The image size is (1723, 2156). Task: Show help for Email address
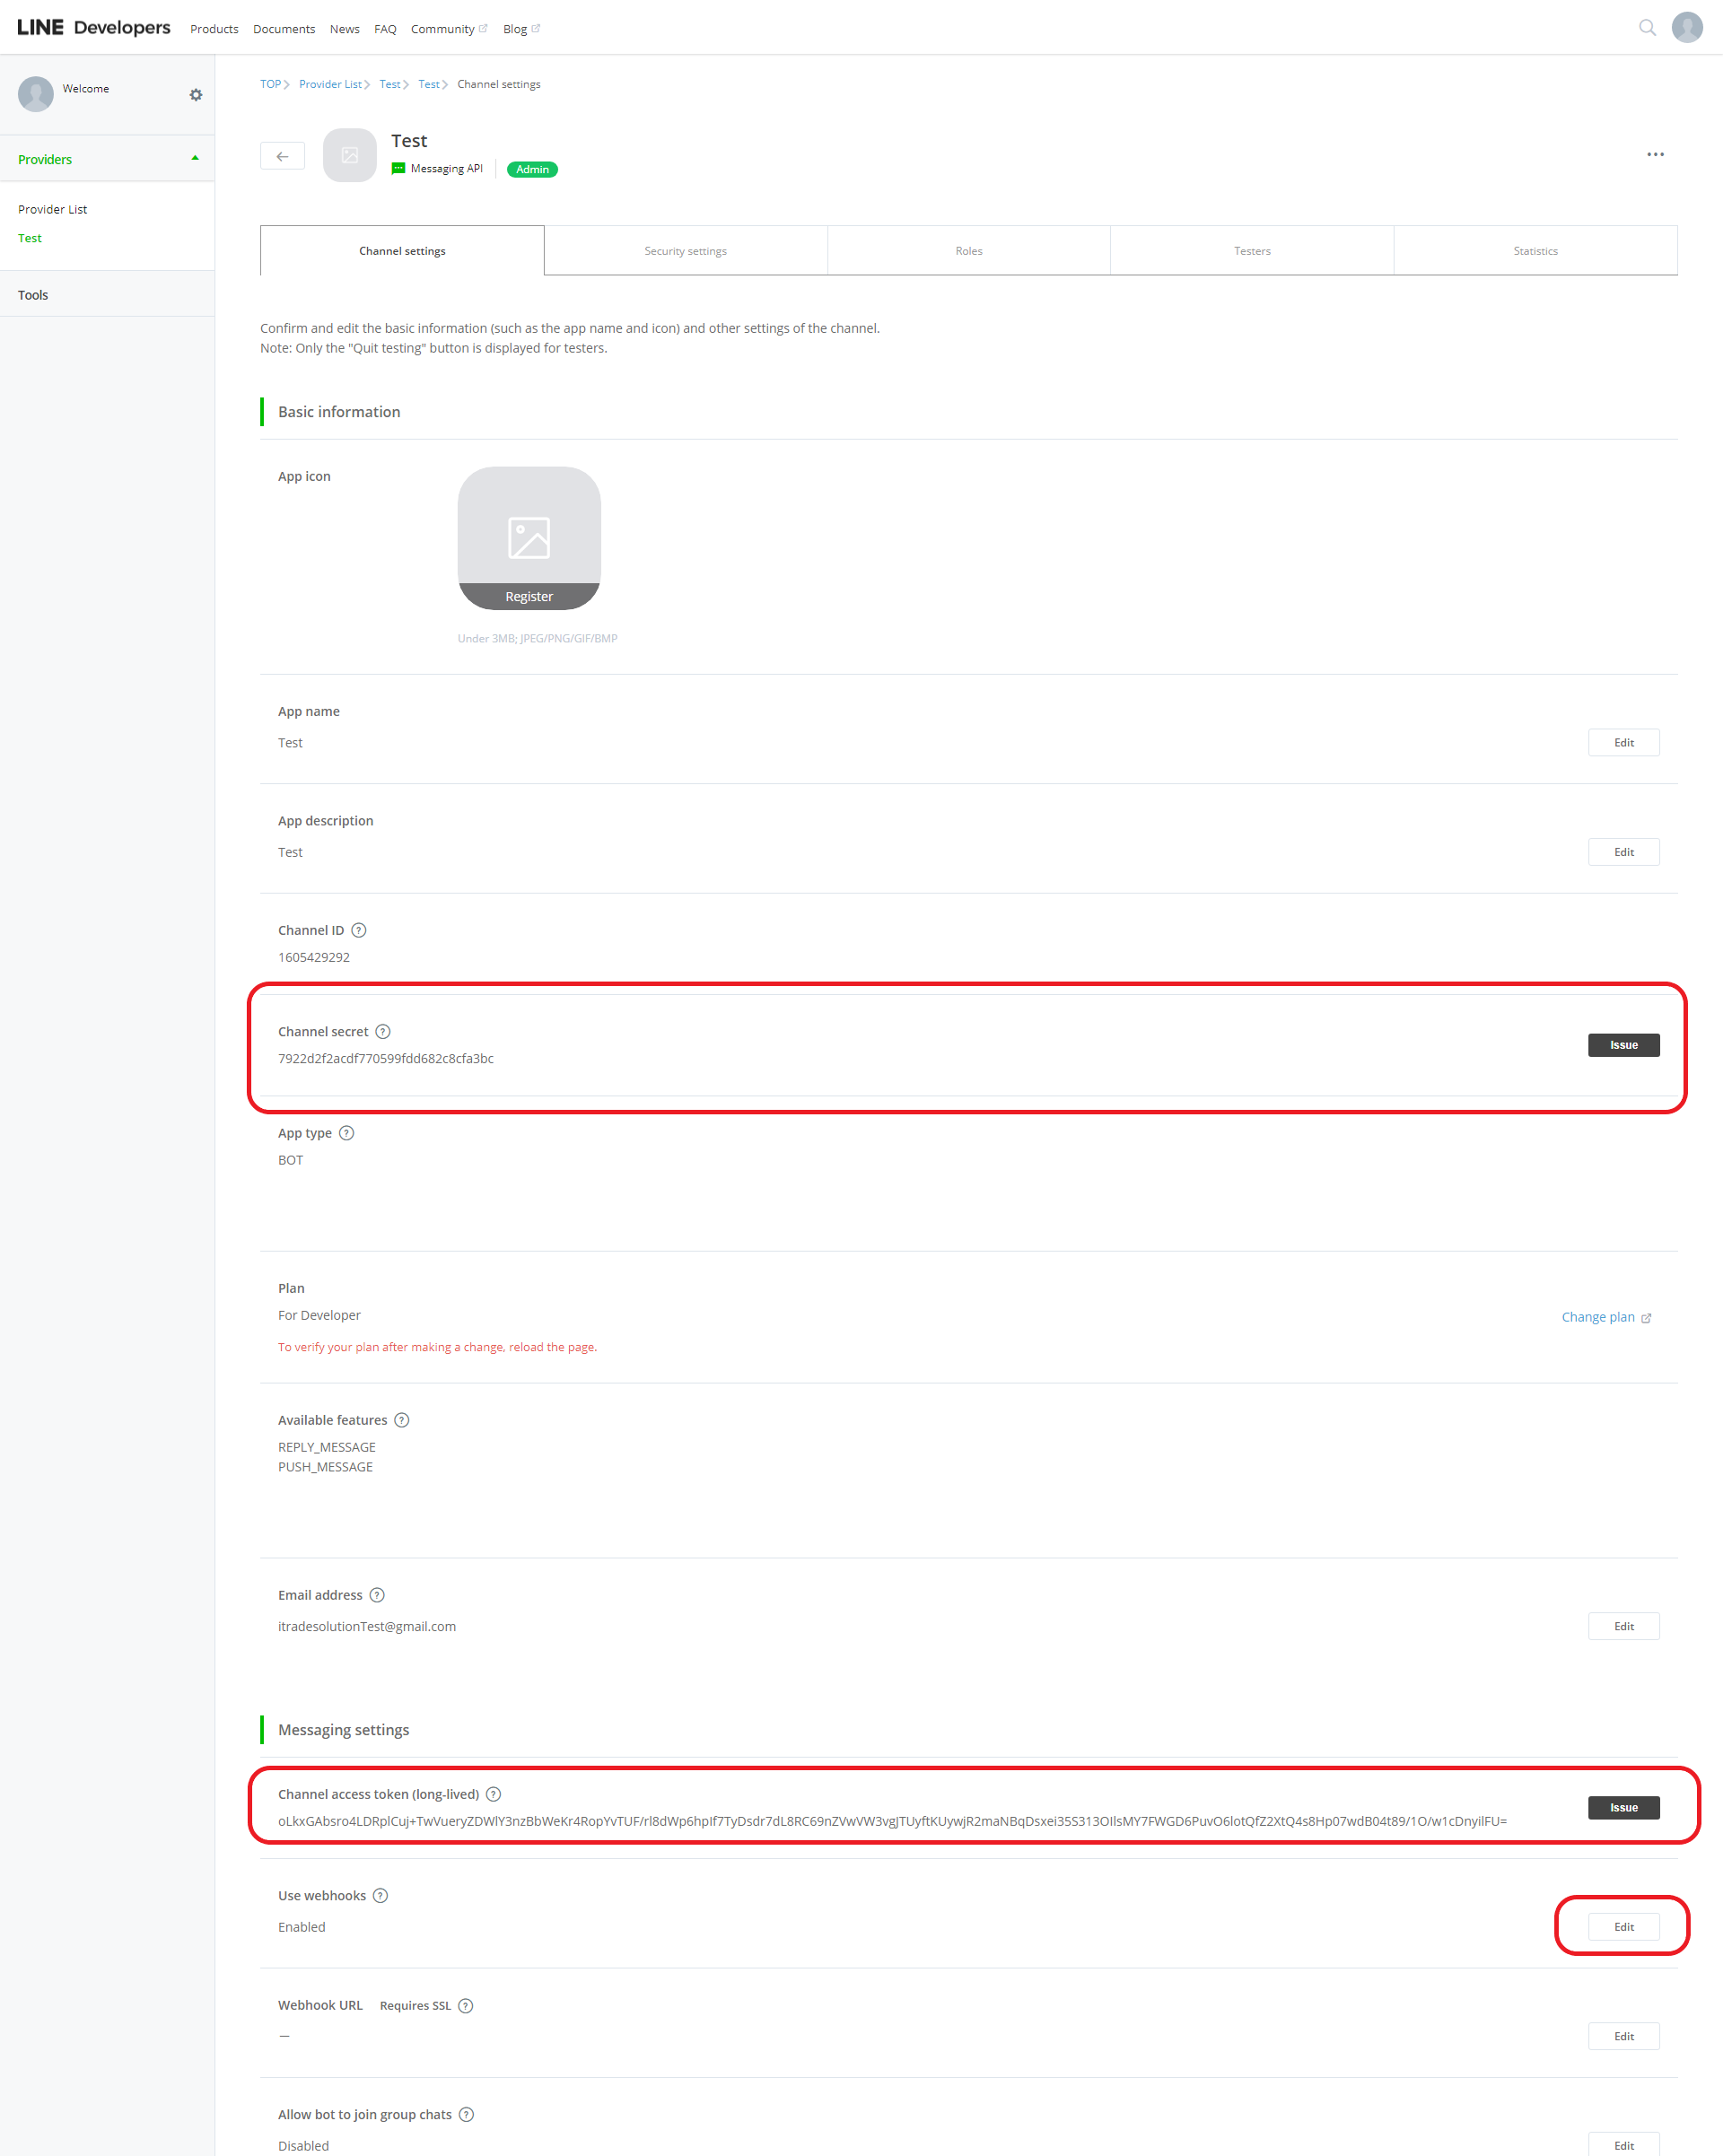click(377, 1595)
